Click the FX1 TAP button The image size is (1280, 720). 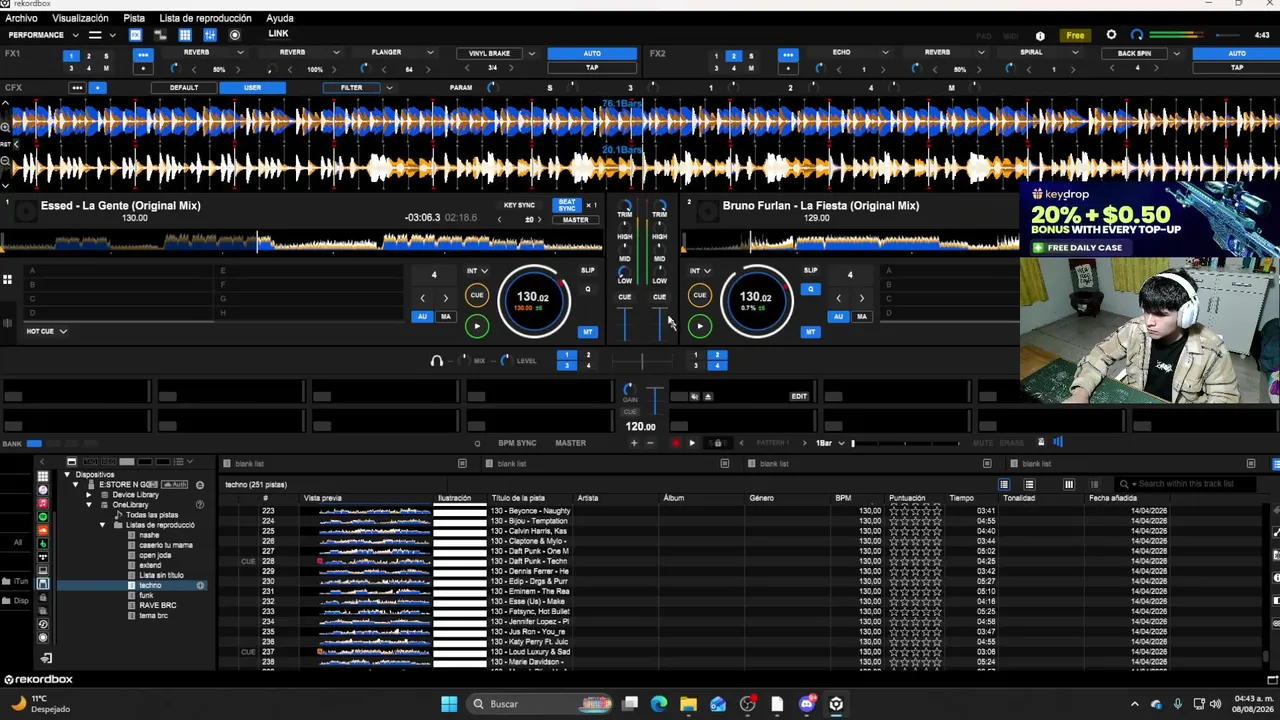coord(592,68)
